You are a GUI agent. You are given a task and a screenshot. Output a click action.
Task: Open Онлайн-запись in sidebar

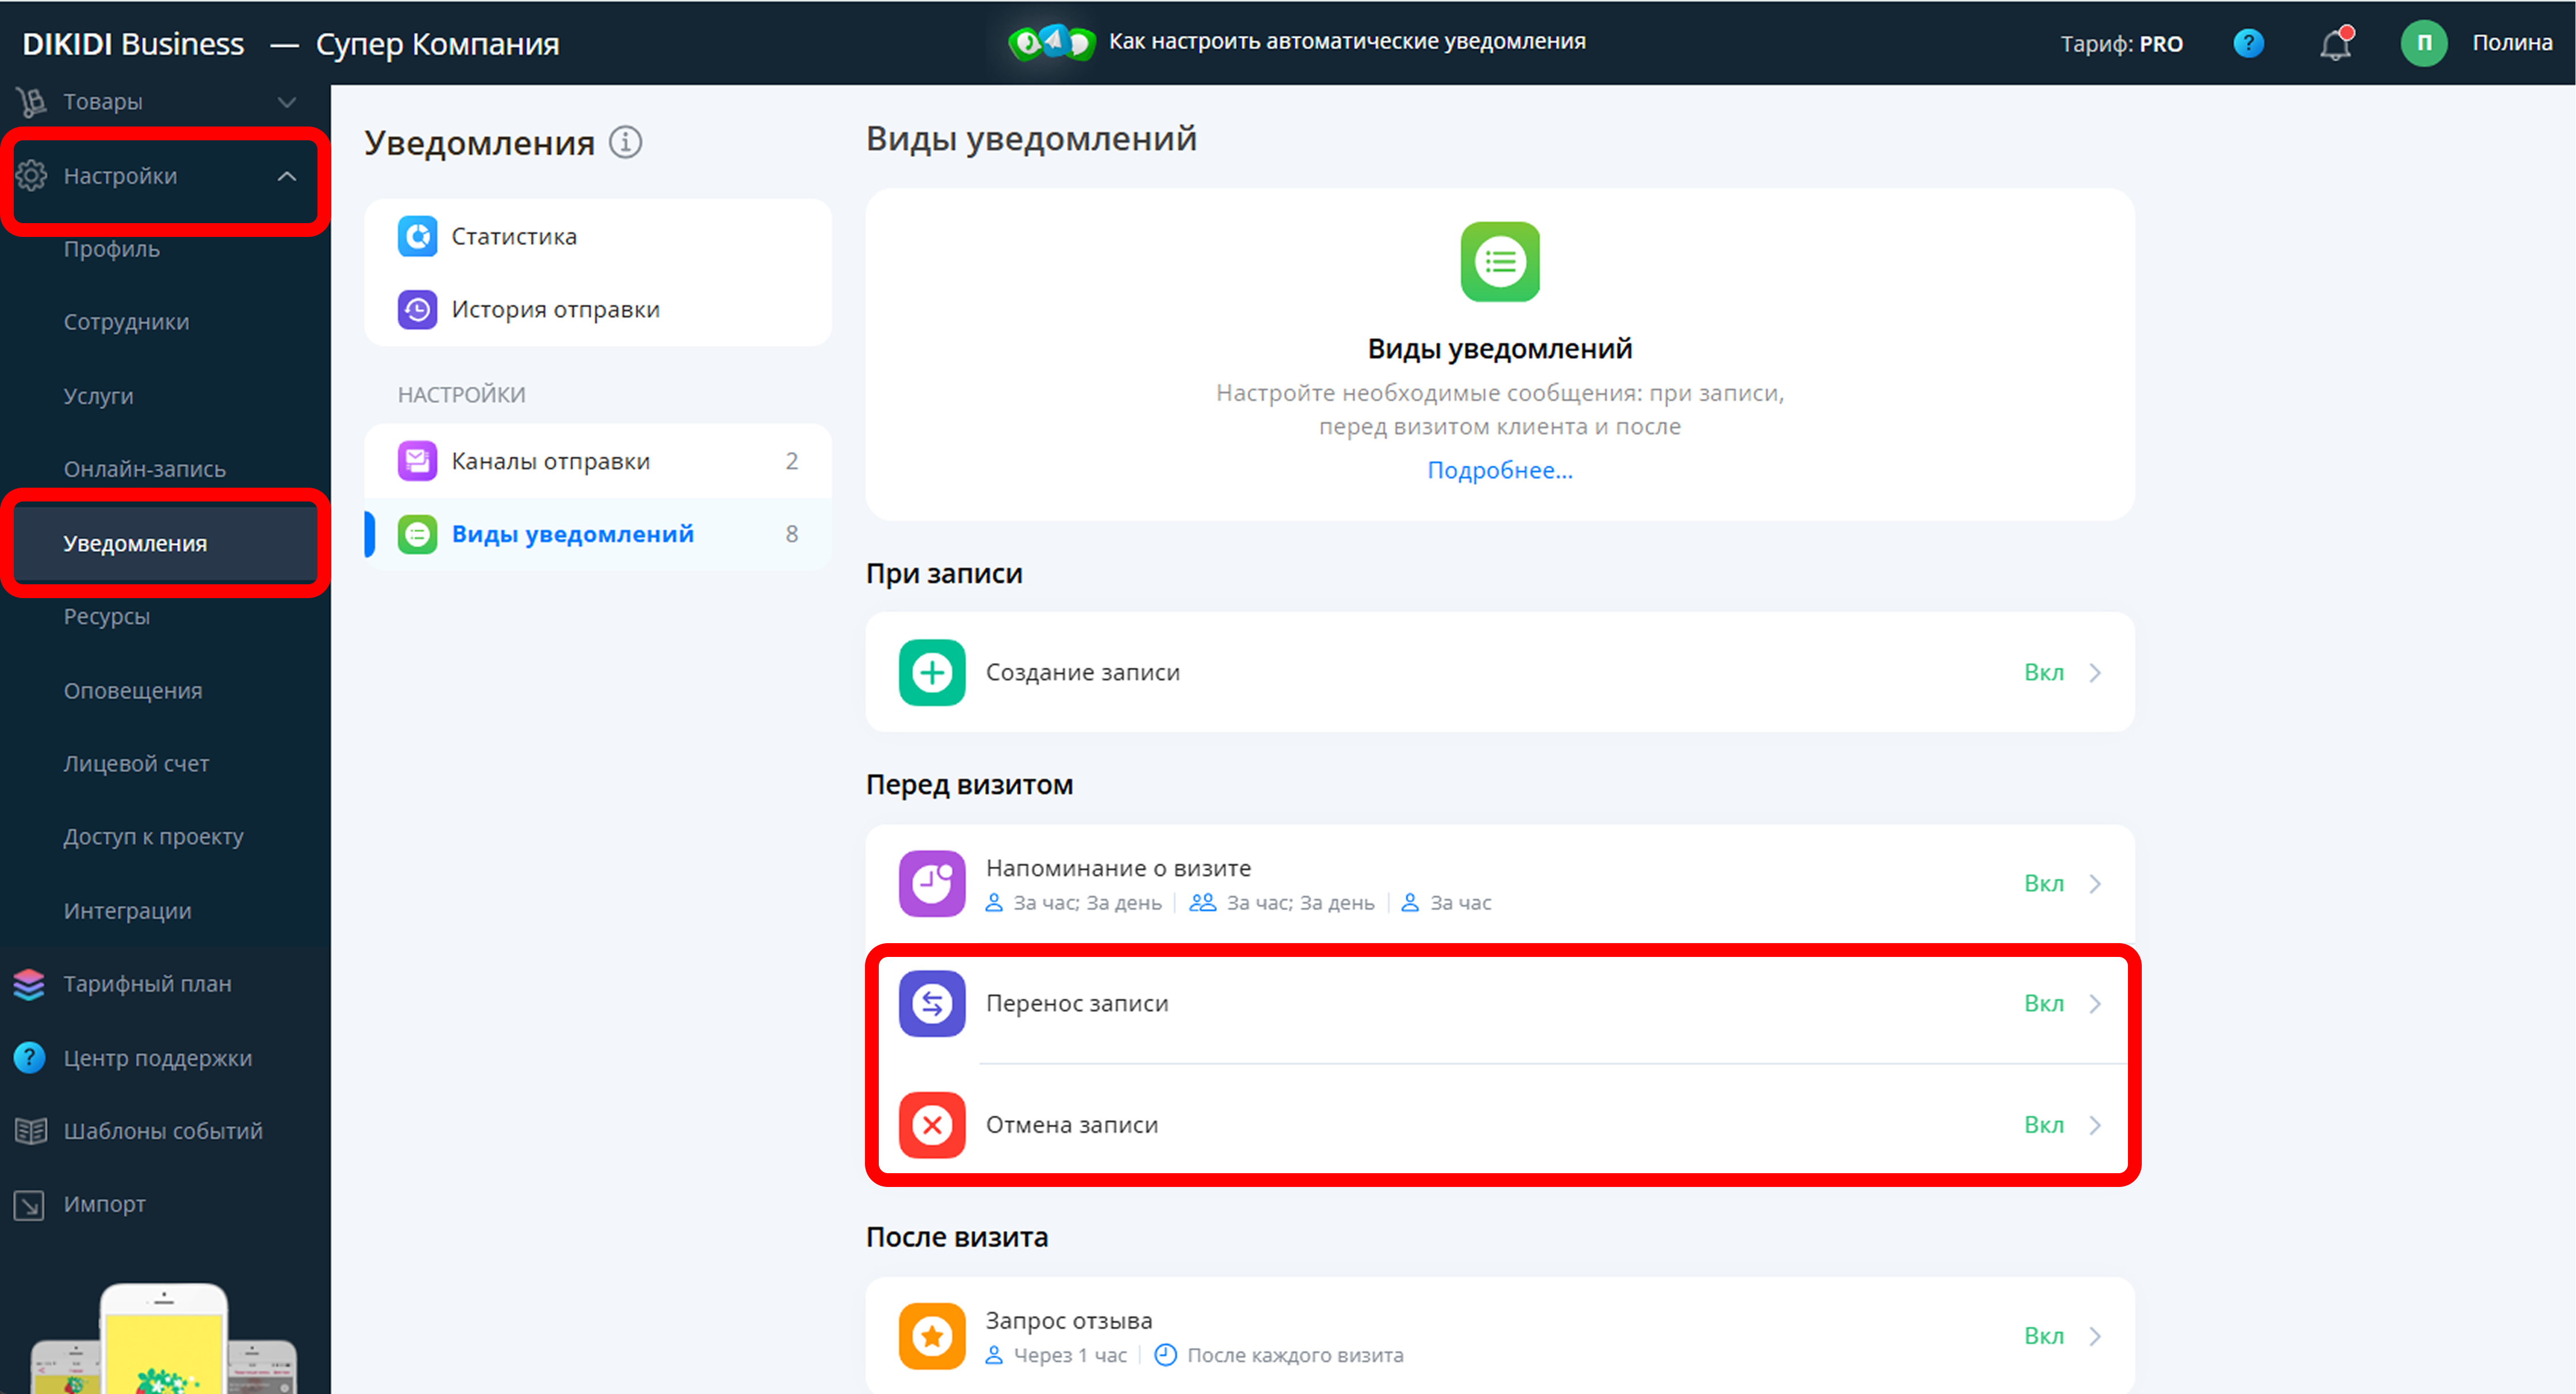click(x=145, y=469)
